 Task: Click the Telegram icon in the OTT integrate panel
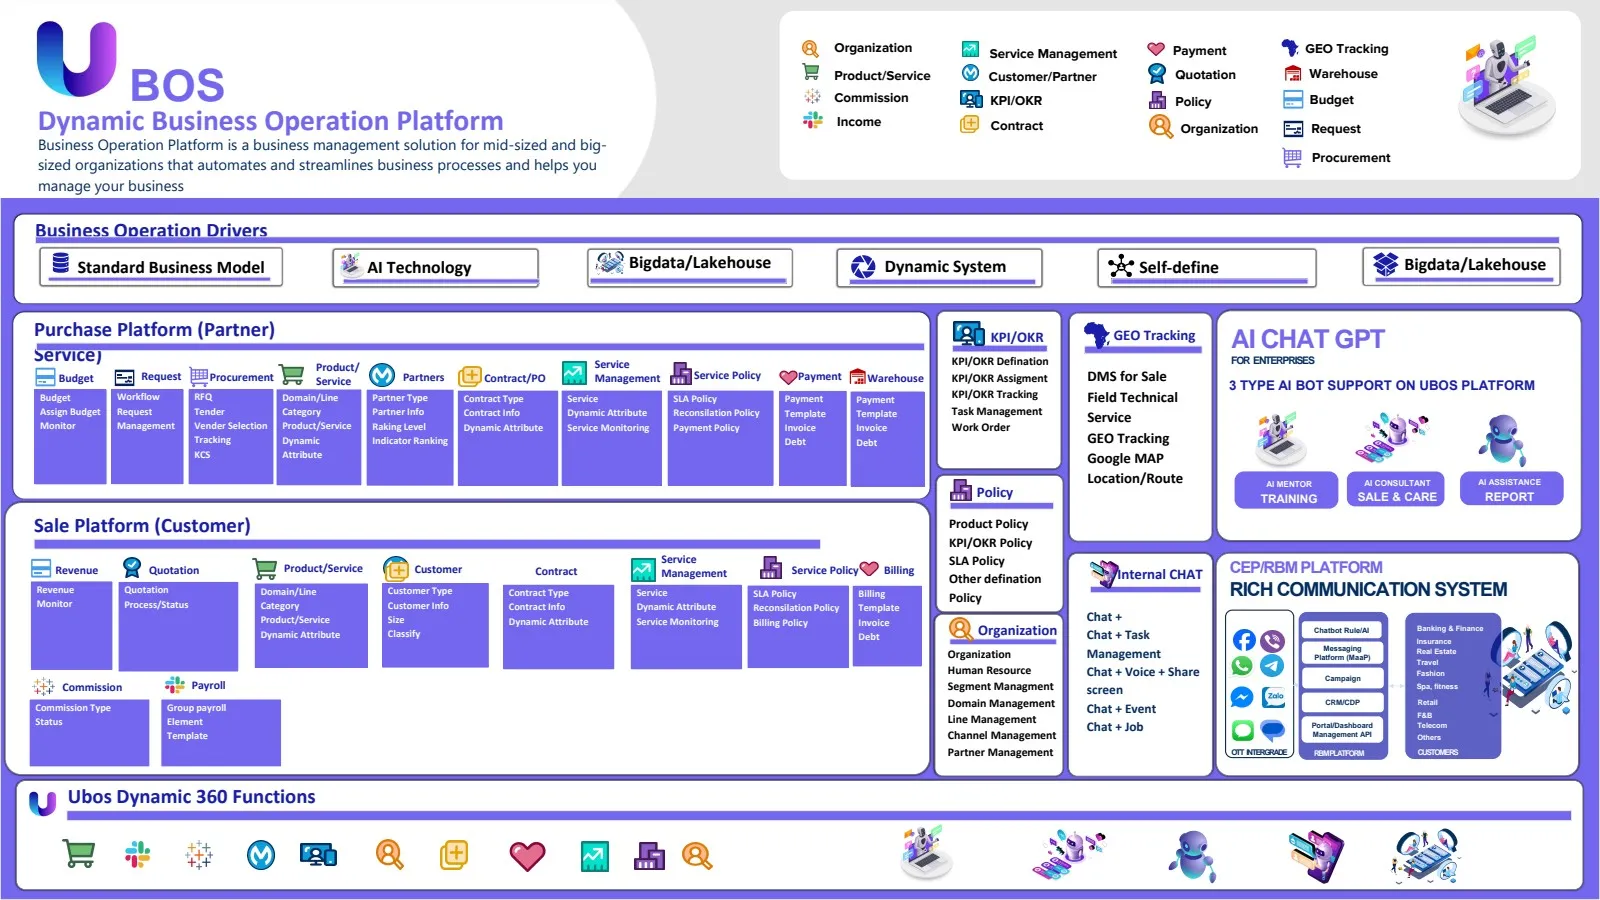(1273, 666)
